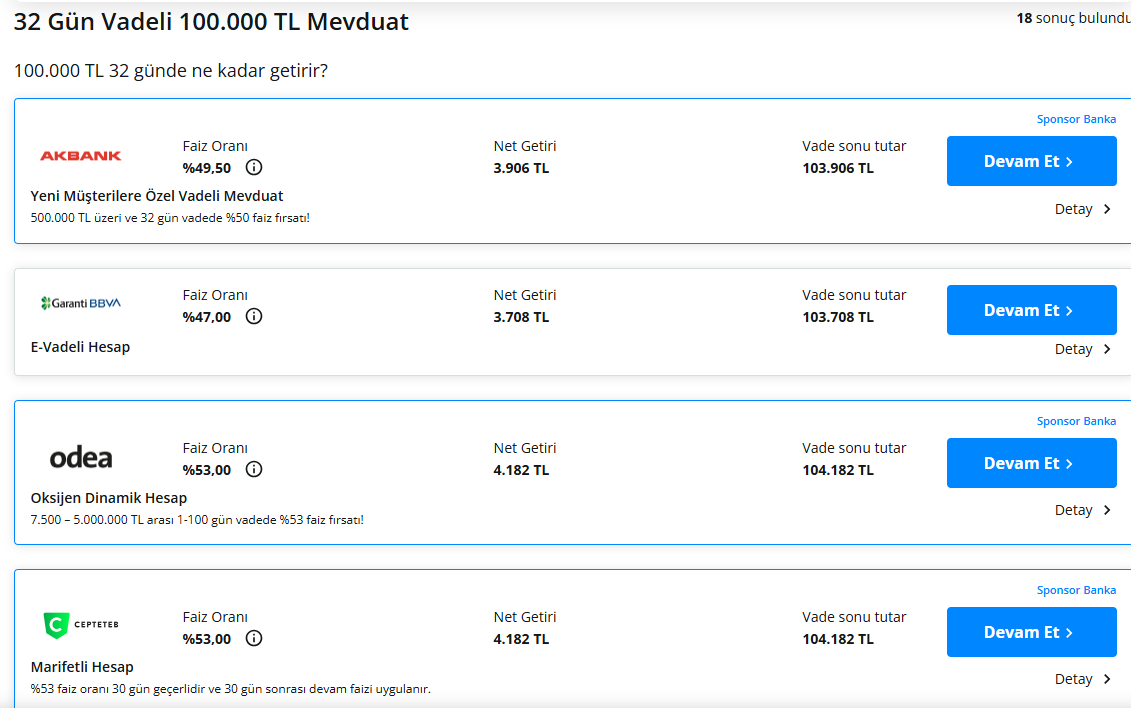Image resolution: width=1131 pixels, height=708 pixels.
Task: Open CEPTETEB interest rate info icon
Action: (254, 638)
